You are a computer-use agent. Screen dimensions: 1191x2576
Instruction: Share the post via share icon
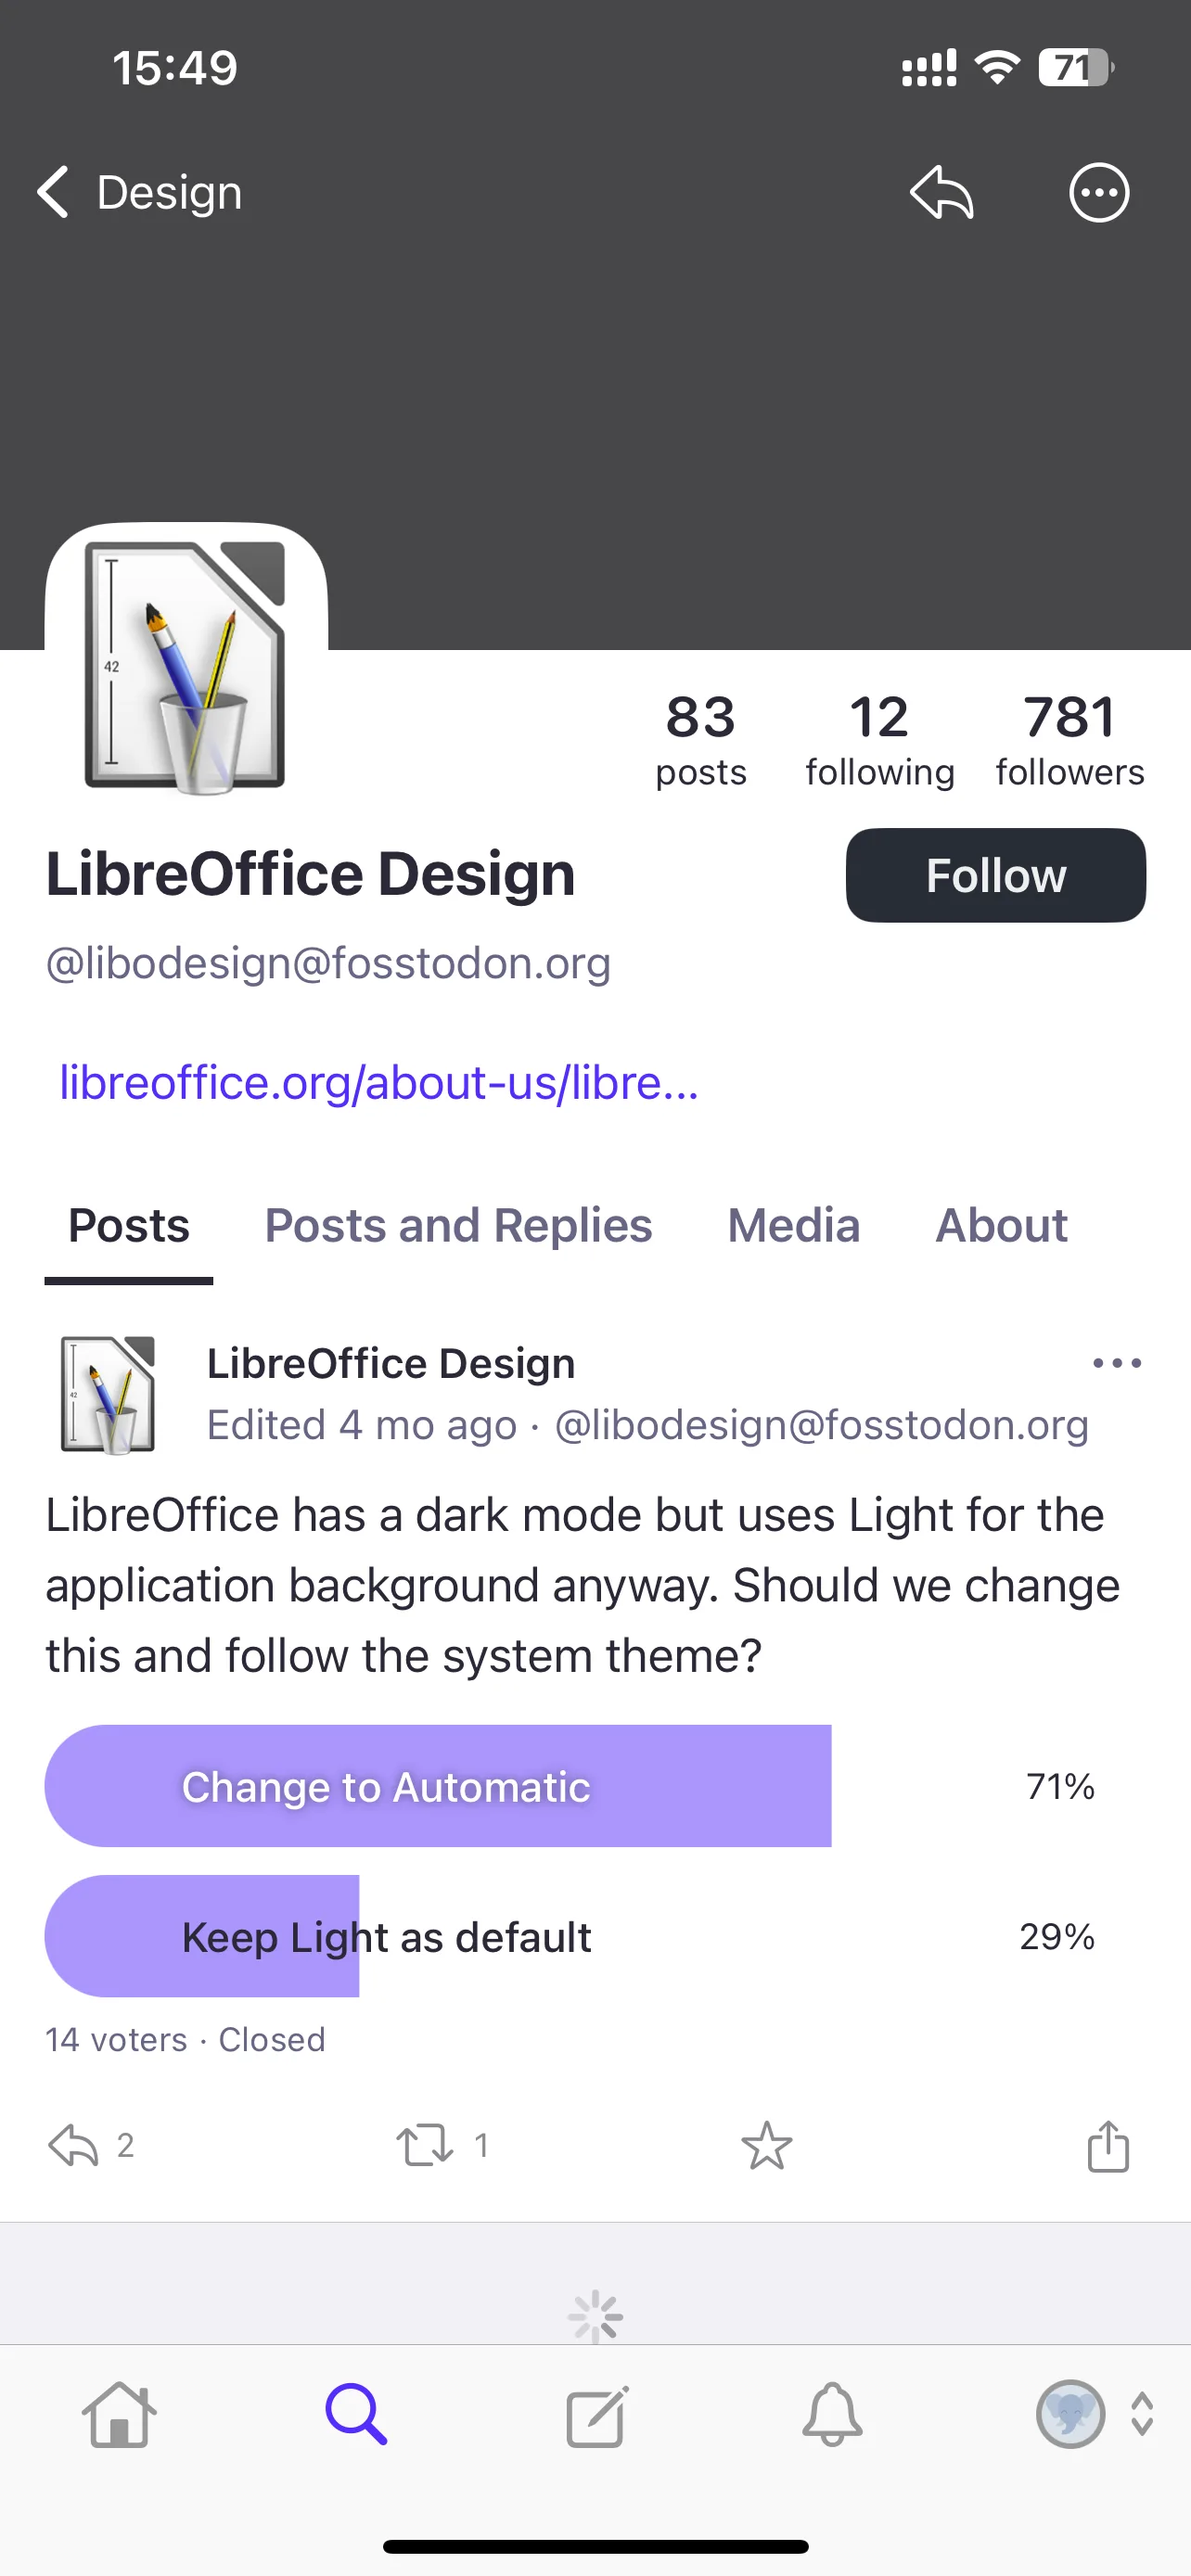click(x=1108, y=2145)
